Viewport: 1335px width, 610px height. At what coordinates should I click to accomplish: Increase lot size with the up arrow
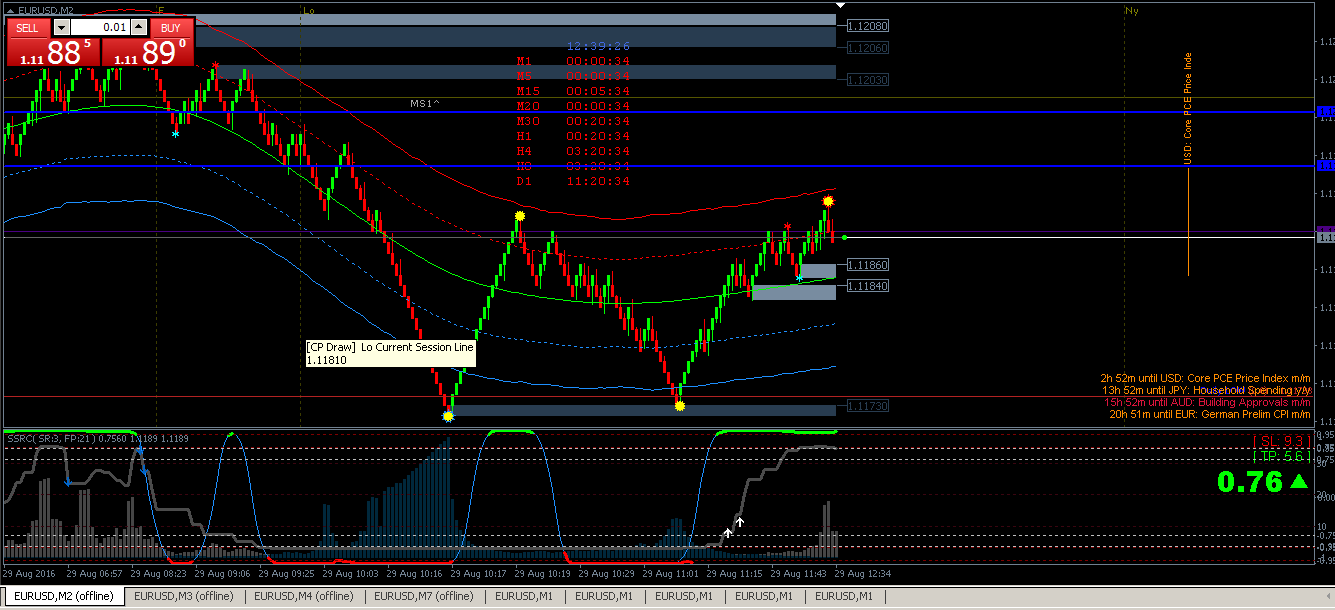coord(139,28)
